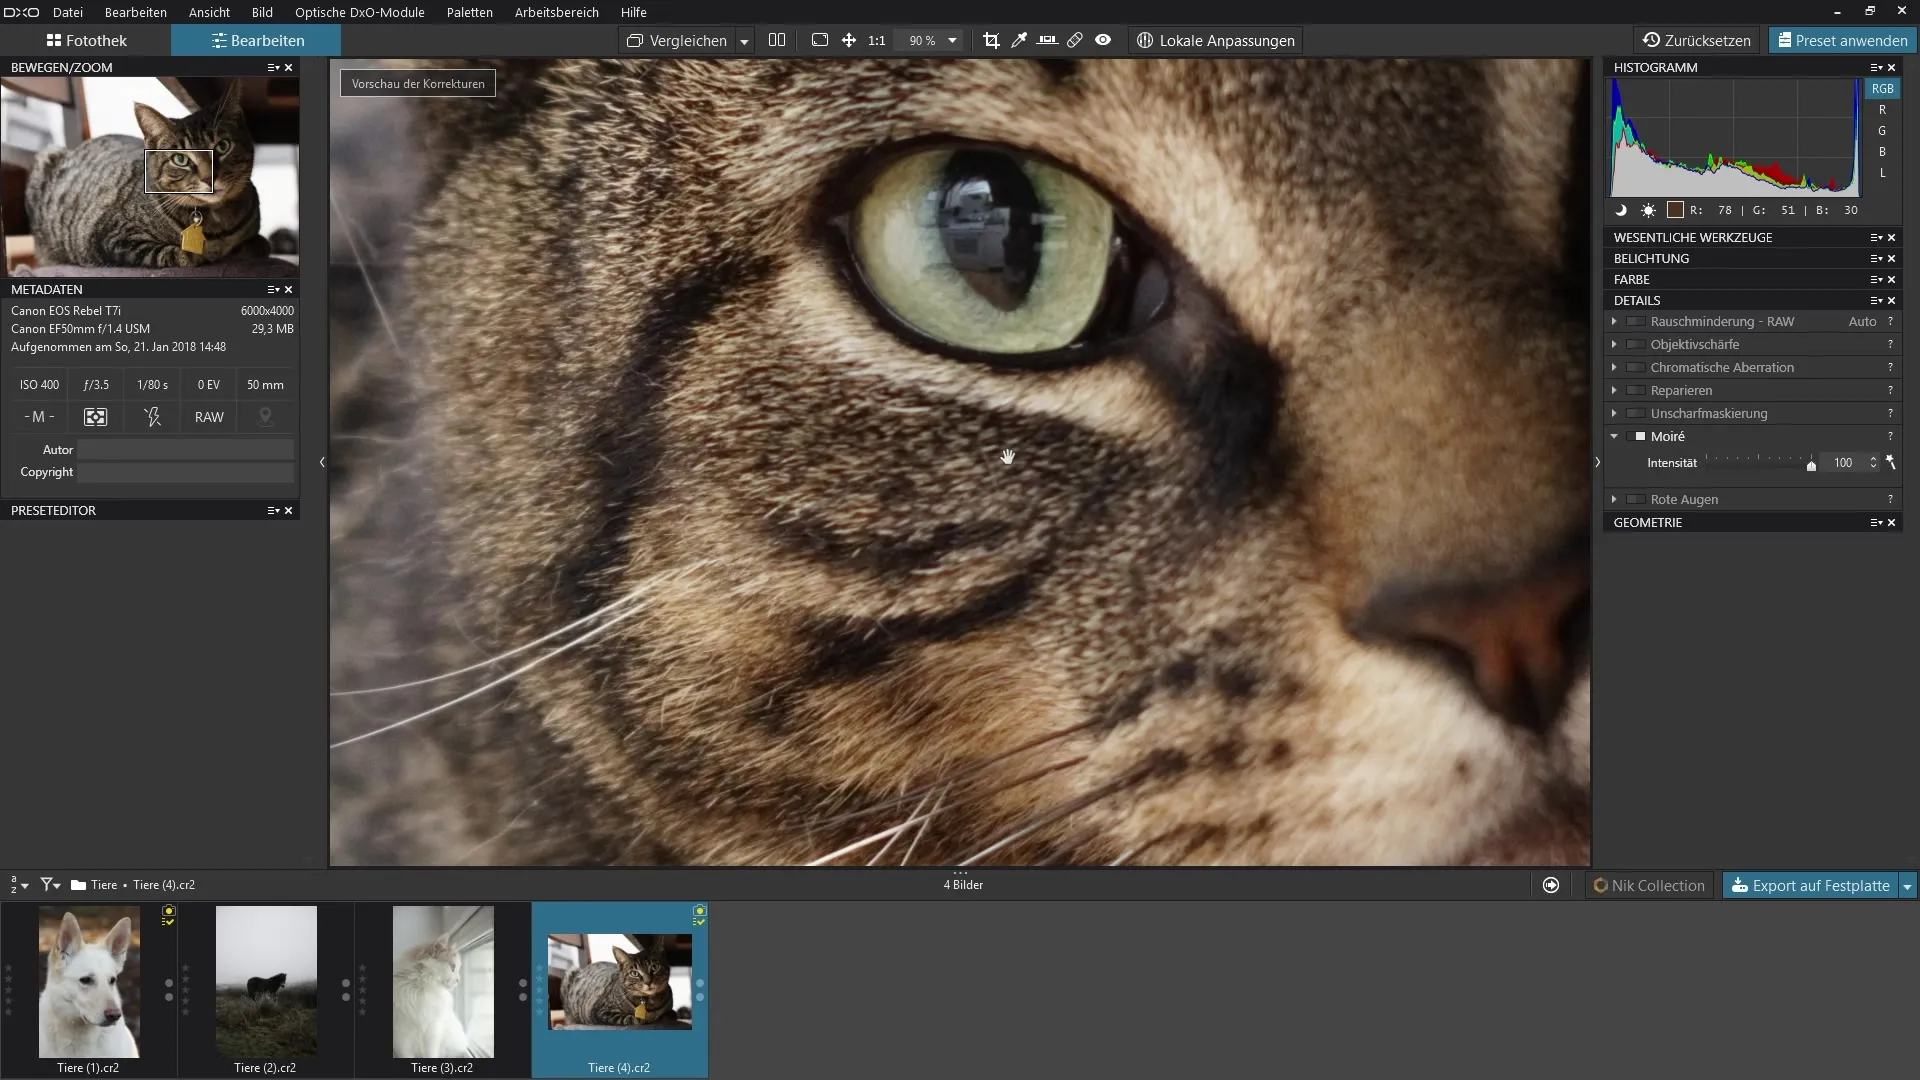Click Nik Collection button
This screenshot has height=1080, width=1920.
pyautogui.click(x=1649, y=885)
